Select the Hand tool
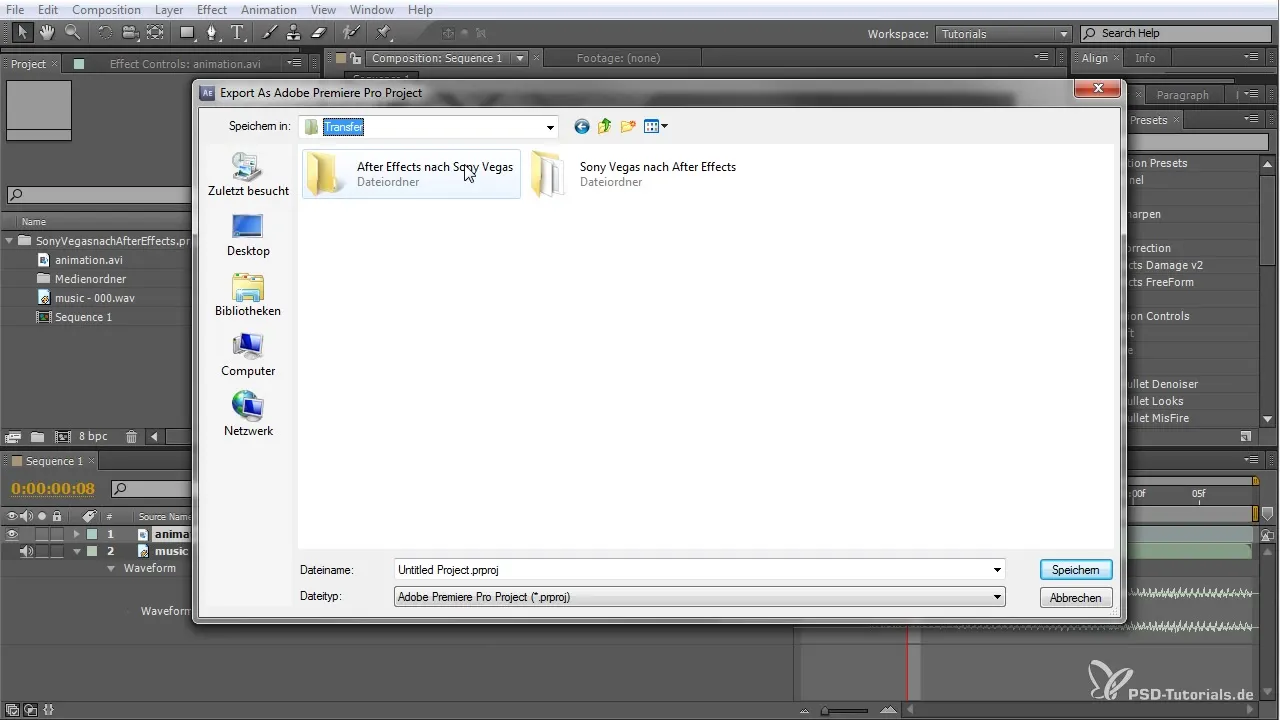This screenshot has height=720, width=1280. [48, 33]
